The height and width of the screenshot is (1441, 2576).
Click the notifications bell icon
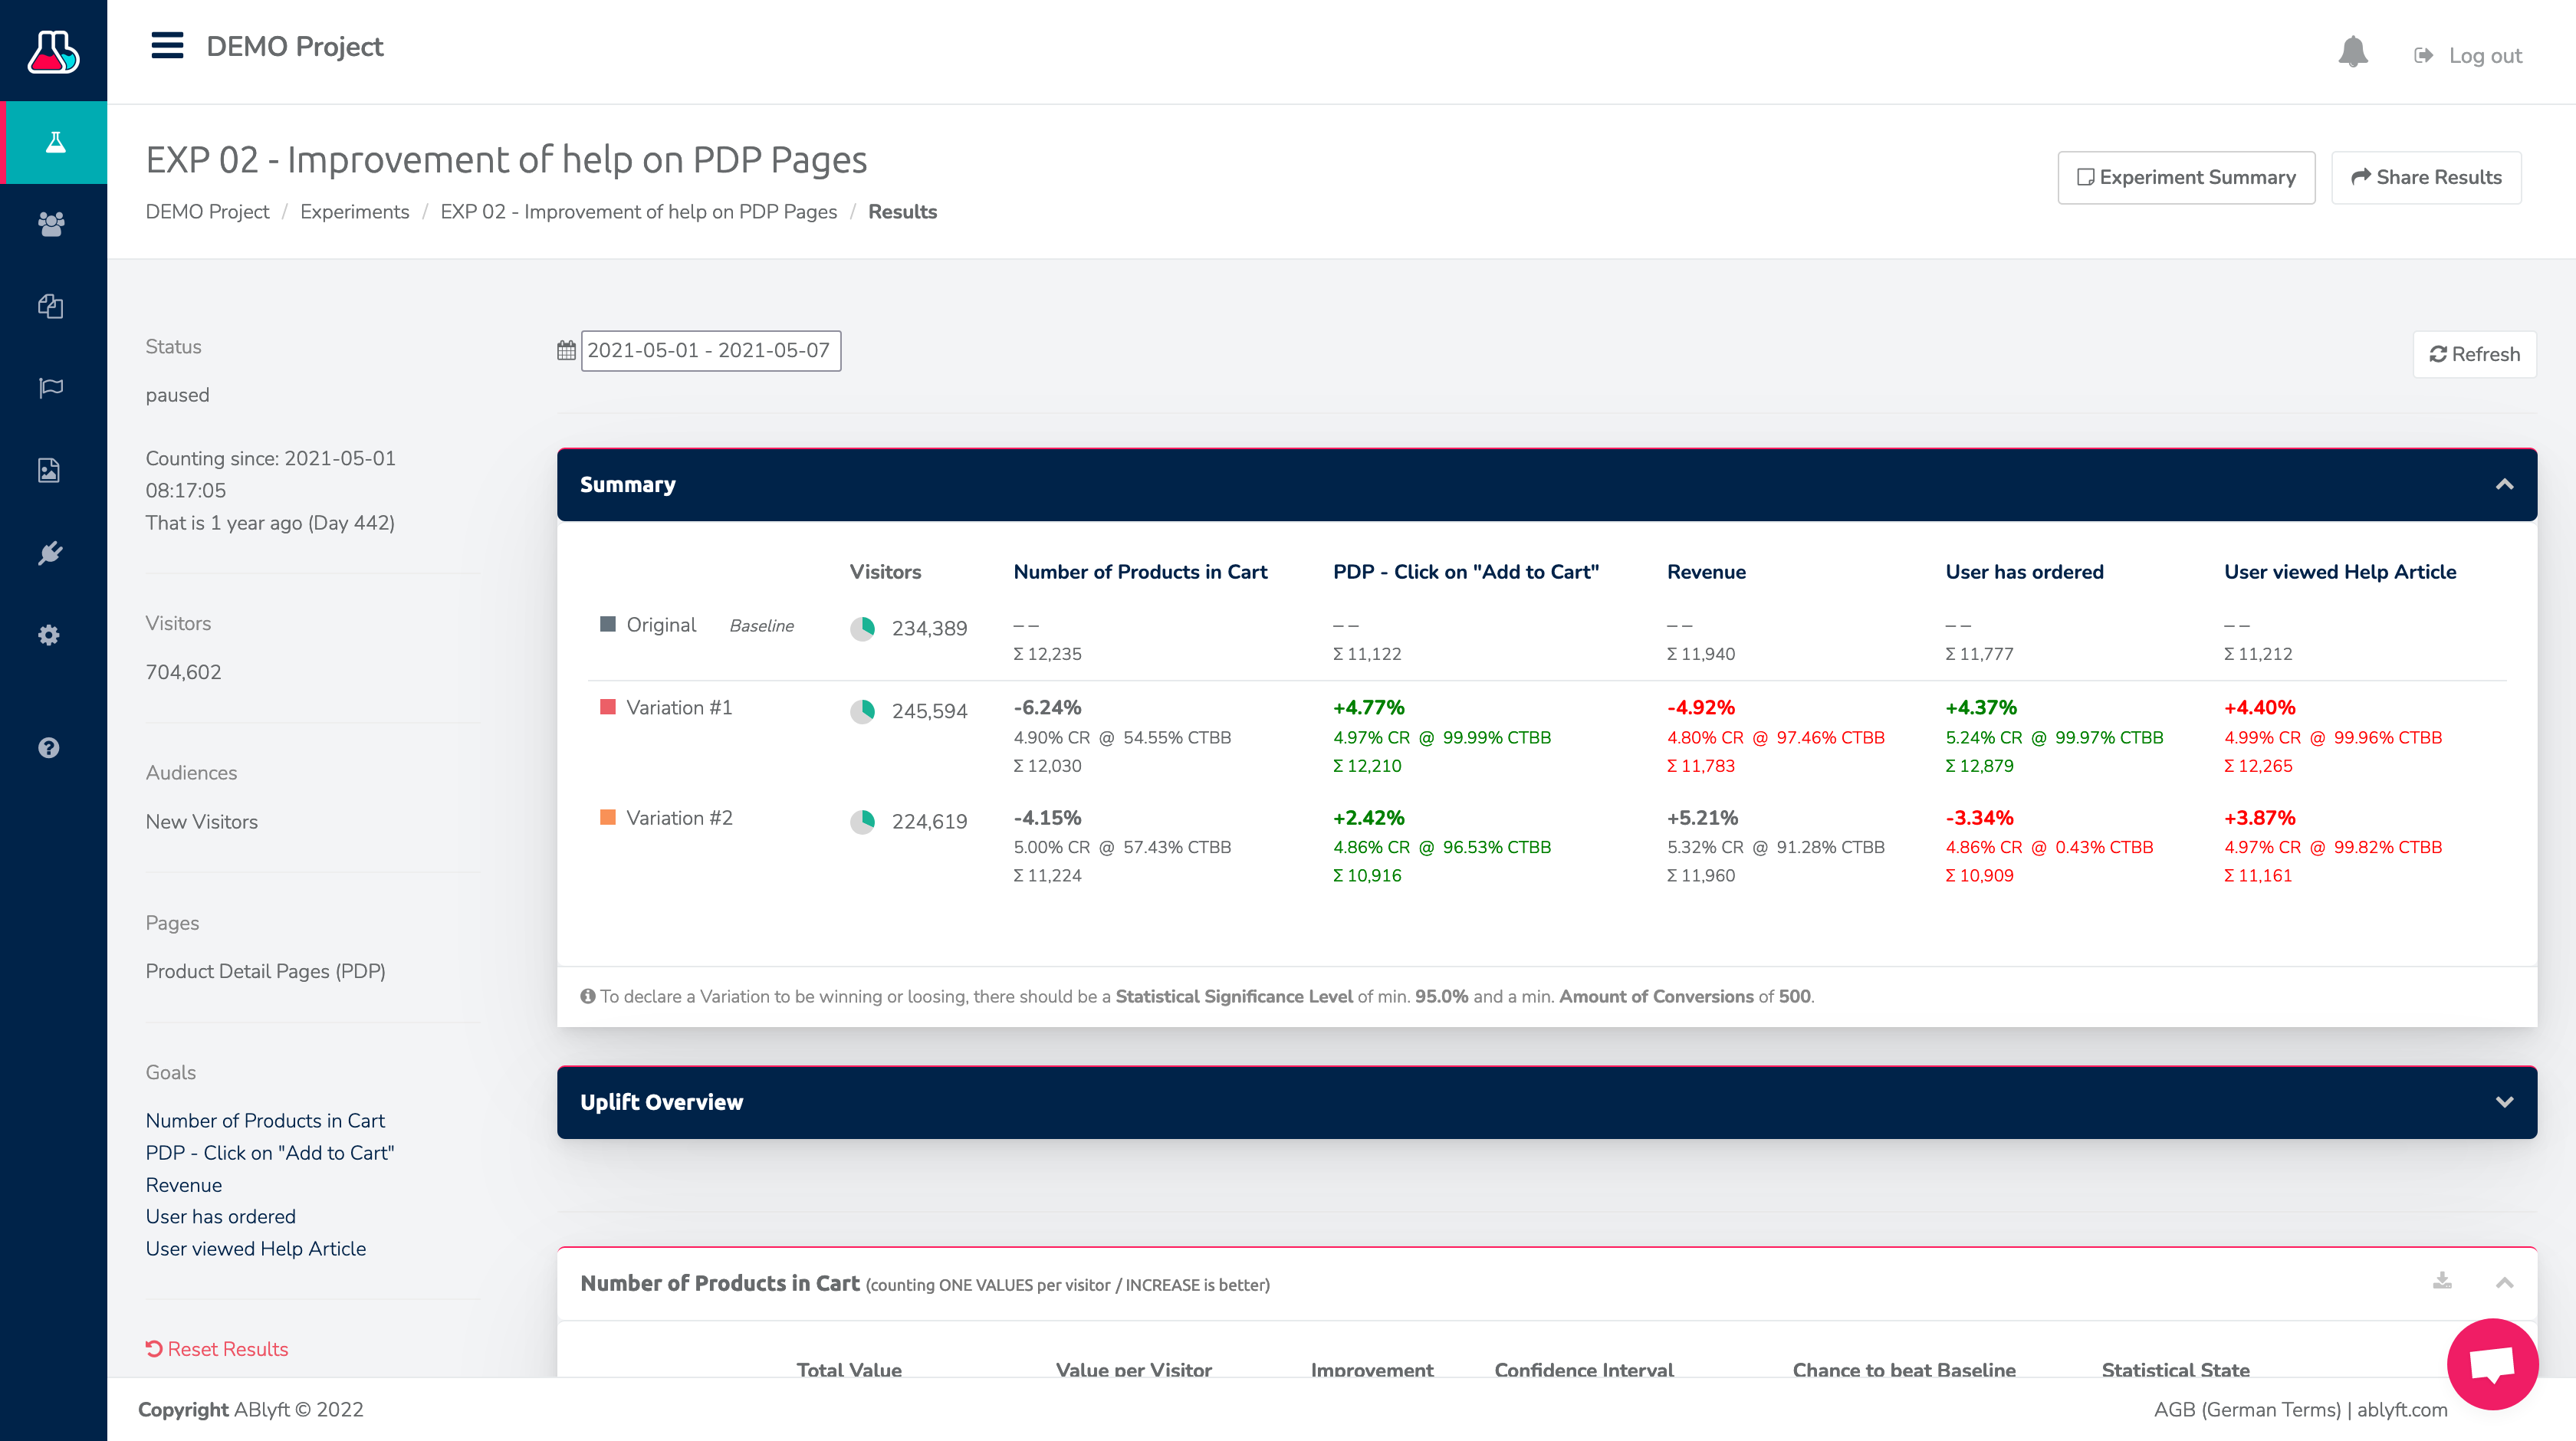tap(2352, 53)
